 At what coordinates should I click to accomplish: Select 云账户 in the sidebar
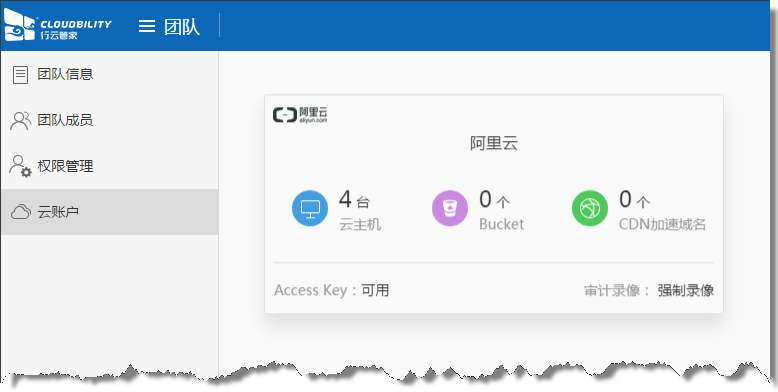pos(109,212)
